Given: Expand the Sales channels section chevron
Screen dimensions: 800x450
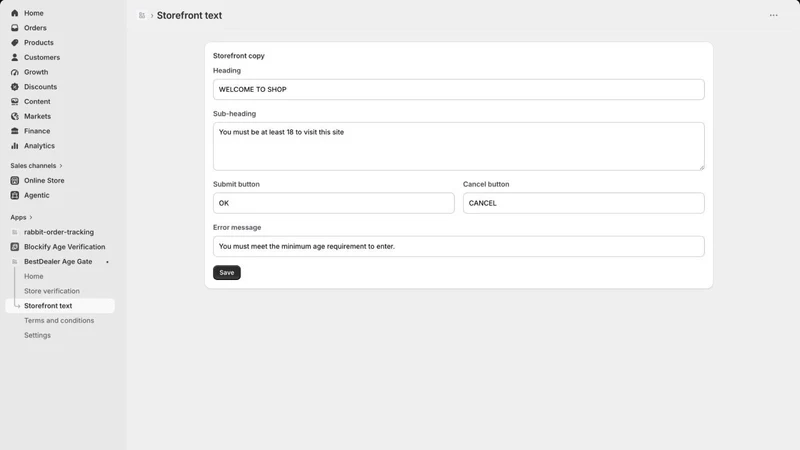Looking at the screenshot, I should [61, 166].
